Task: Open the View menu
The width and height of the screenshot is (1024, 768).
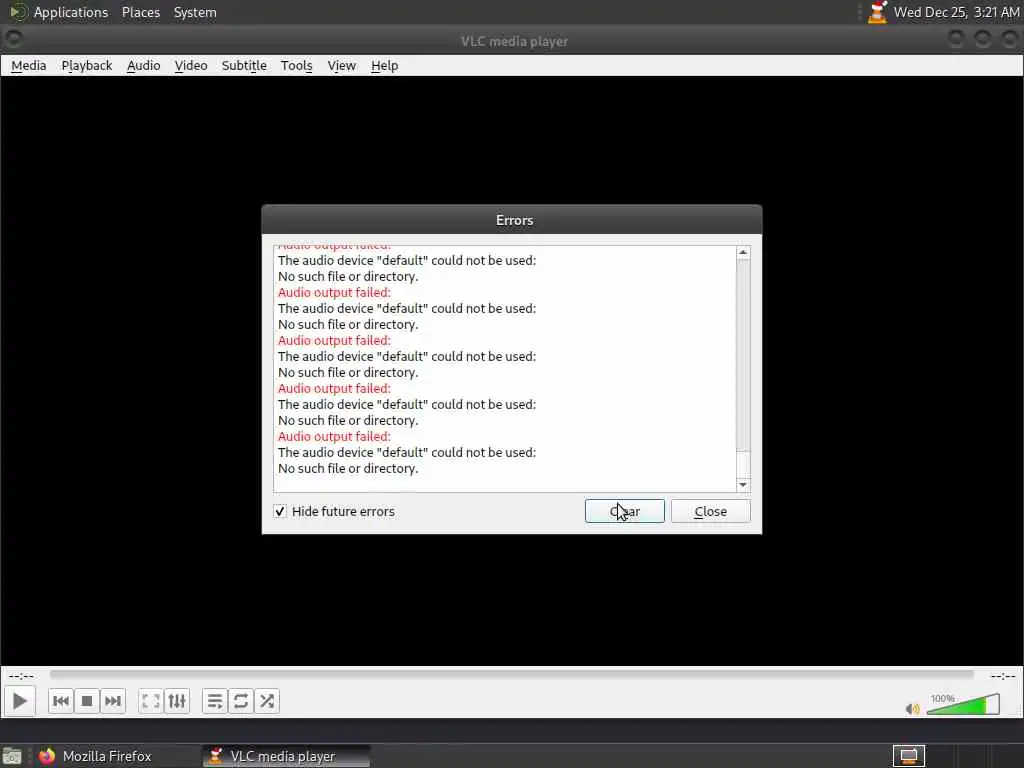Action: 342,65
